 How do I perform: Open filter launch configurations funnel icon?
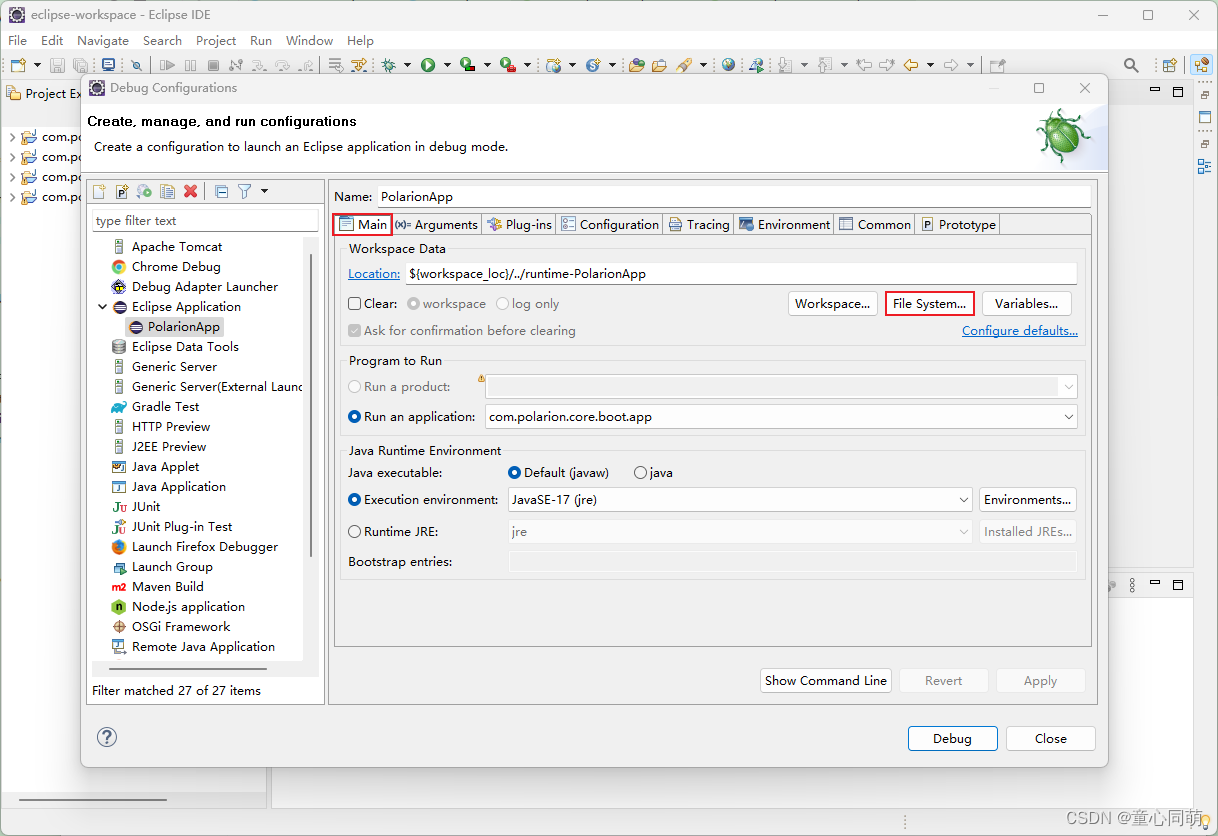click(x=244, y=191)
